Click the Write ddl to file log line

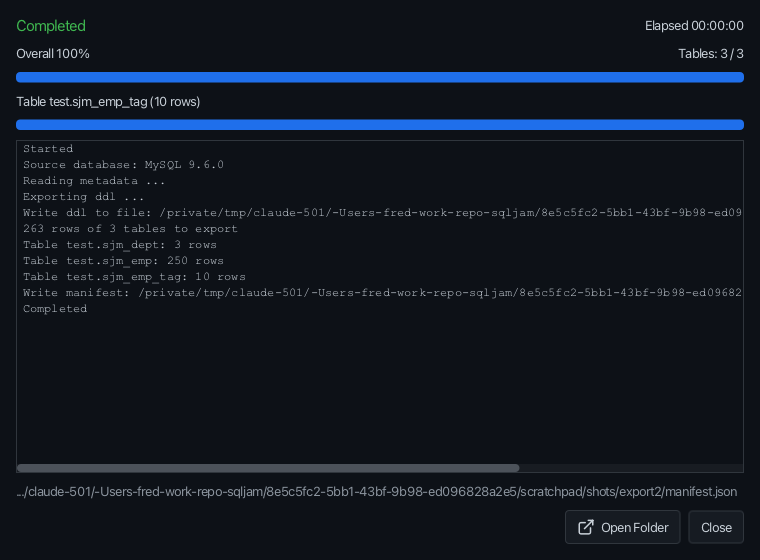[x=382, y=213]
